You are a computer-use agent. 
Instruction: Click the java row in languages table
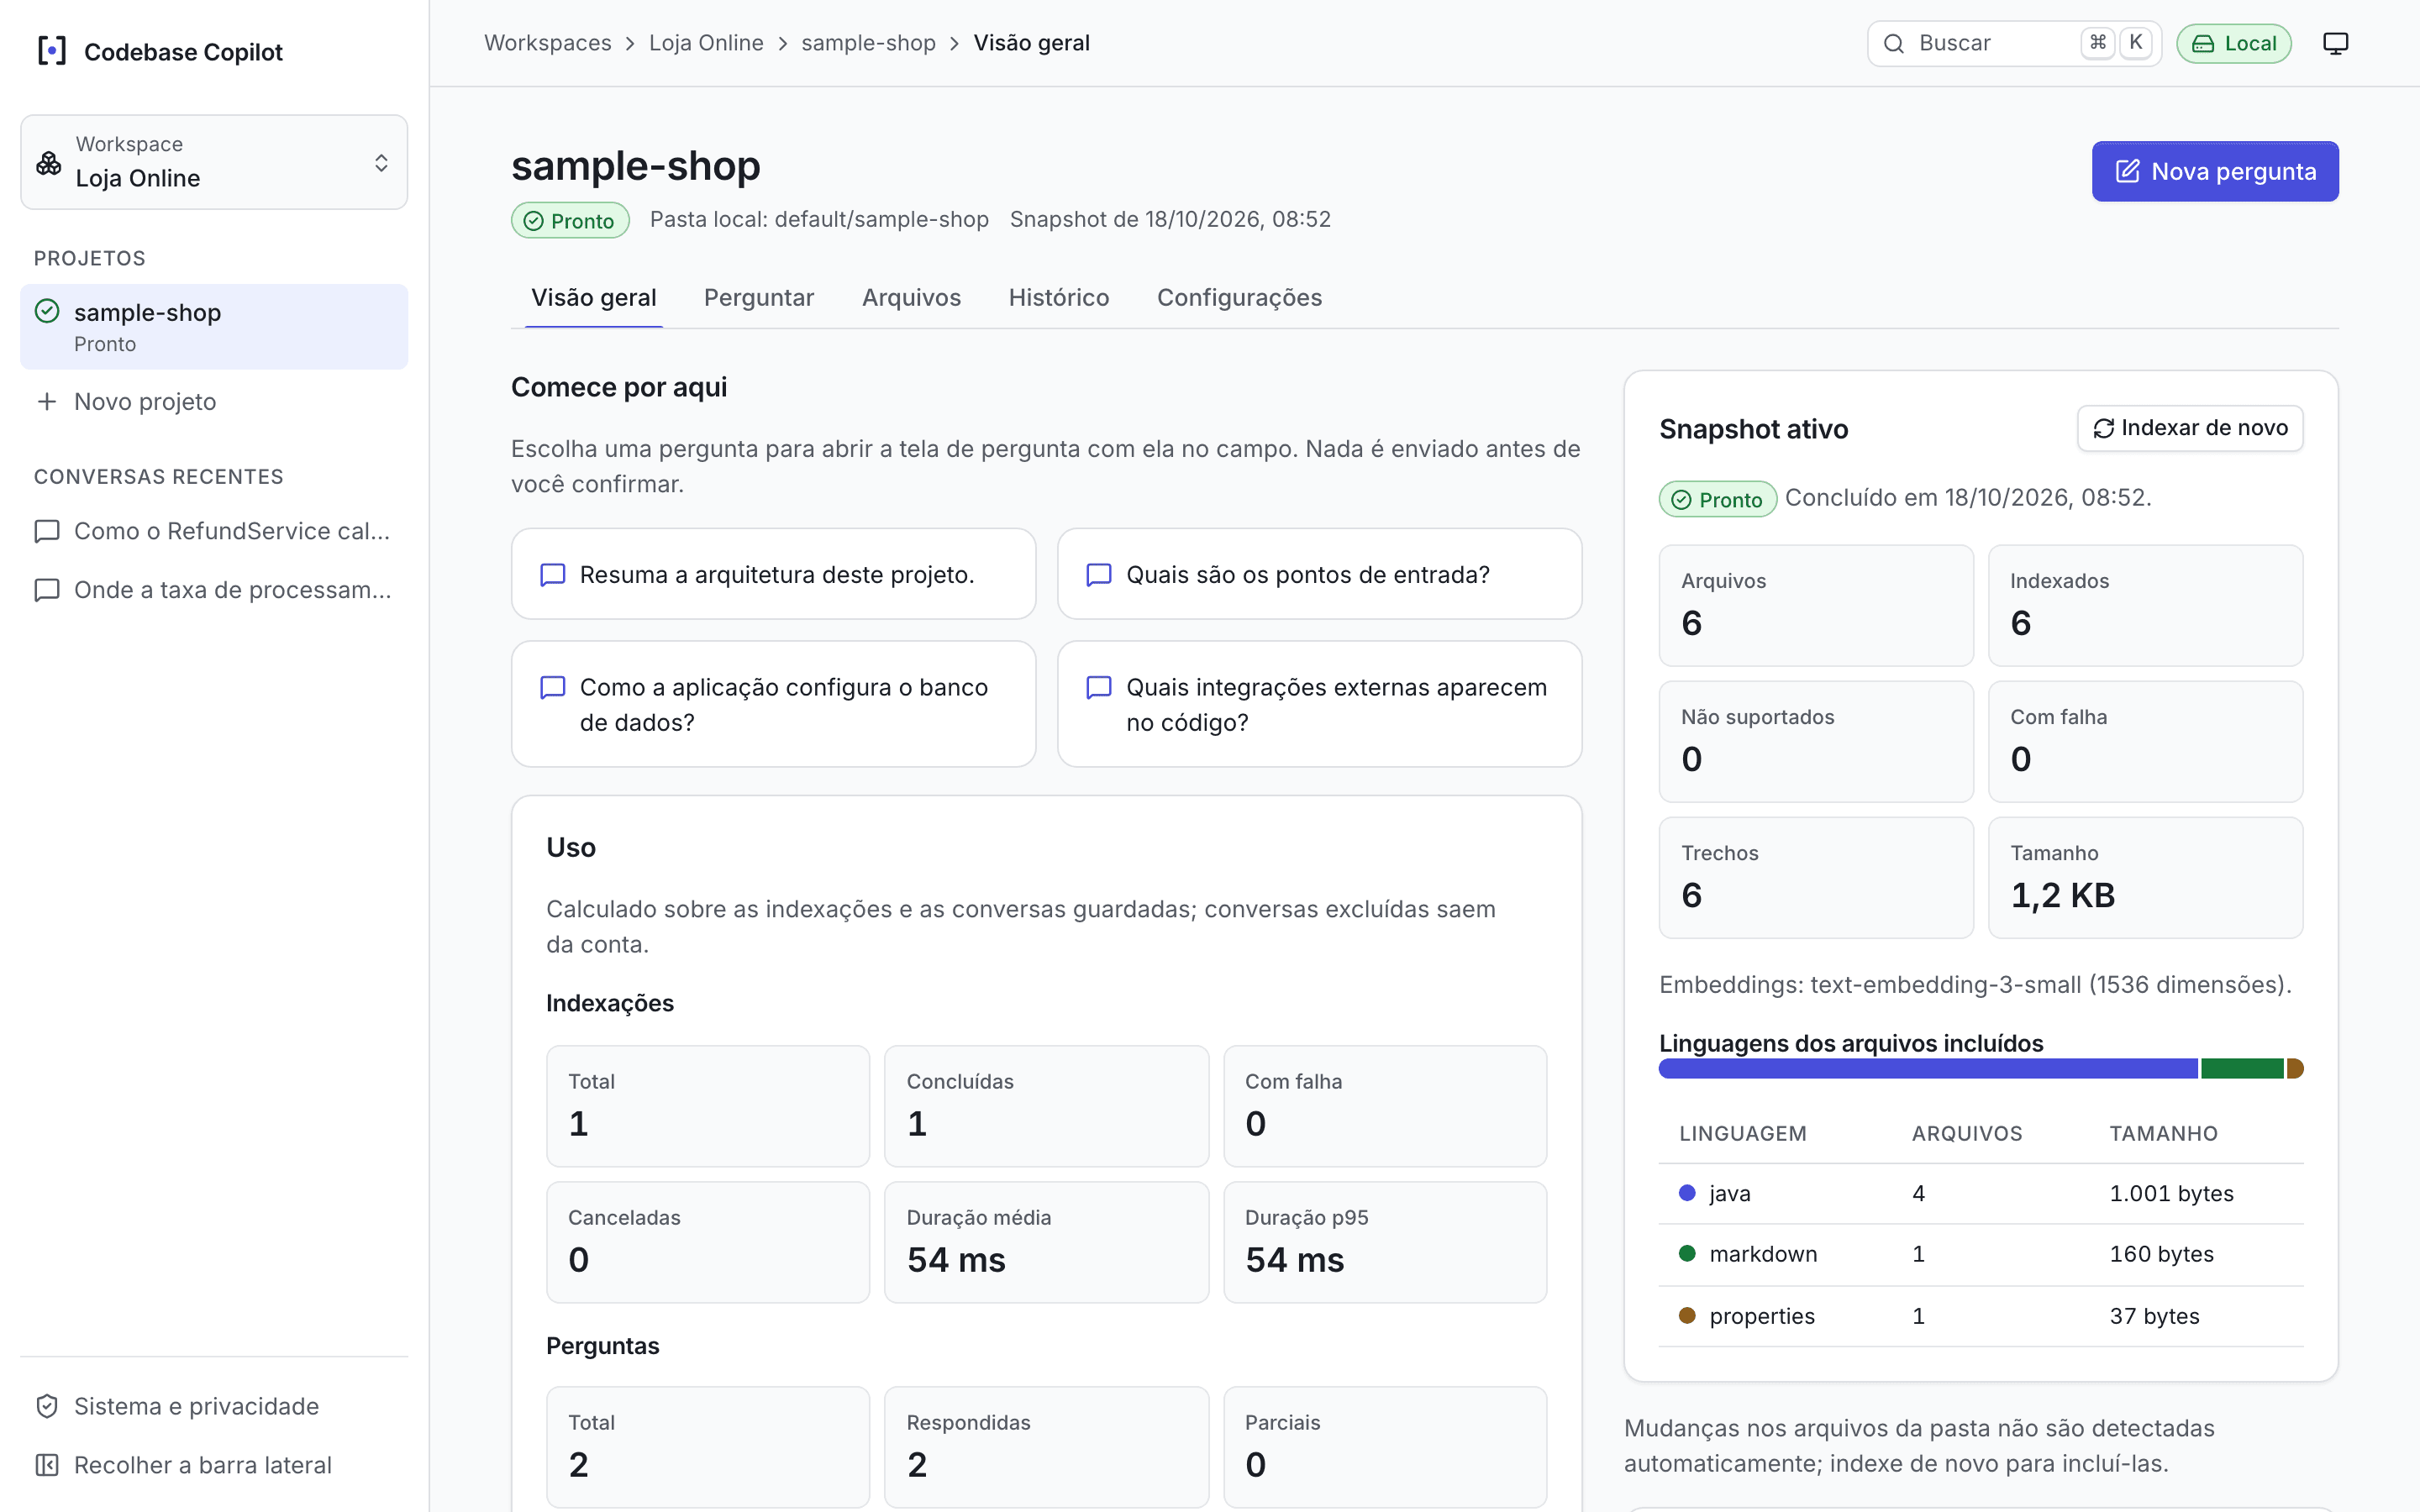1981,1194
